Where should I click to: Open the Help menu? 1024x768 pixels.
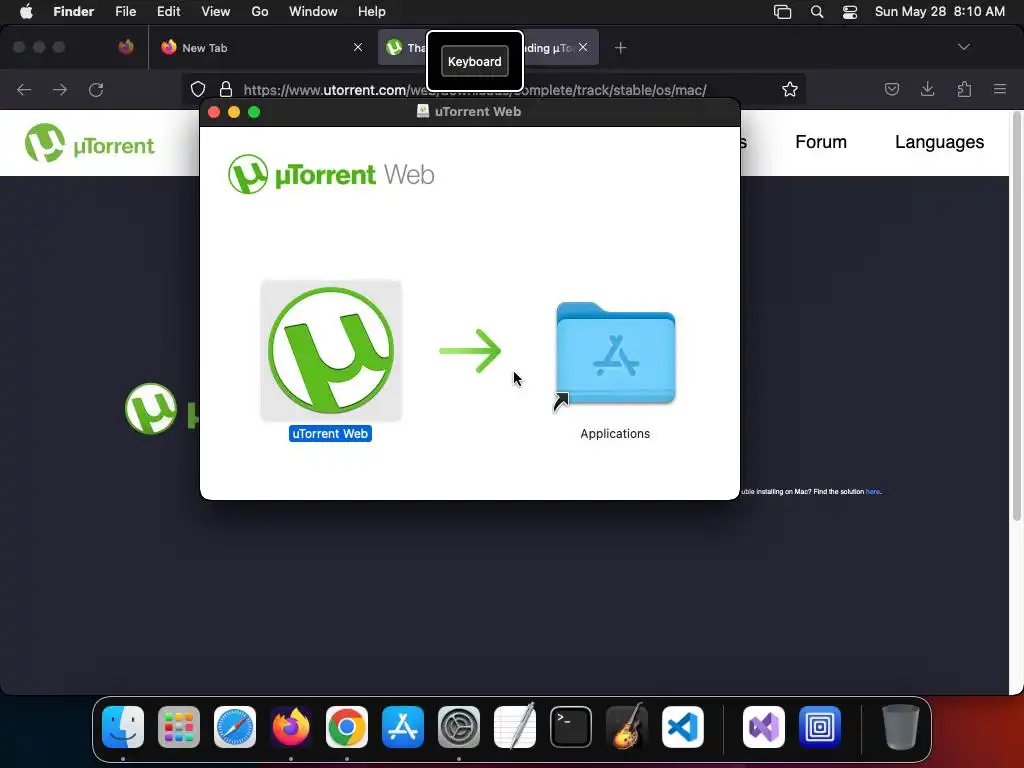click(372, 12)
